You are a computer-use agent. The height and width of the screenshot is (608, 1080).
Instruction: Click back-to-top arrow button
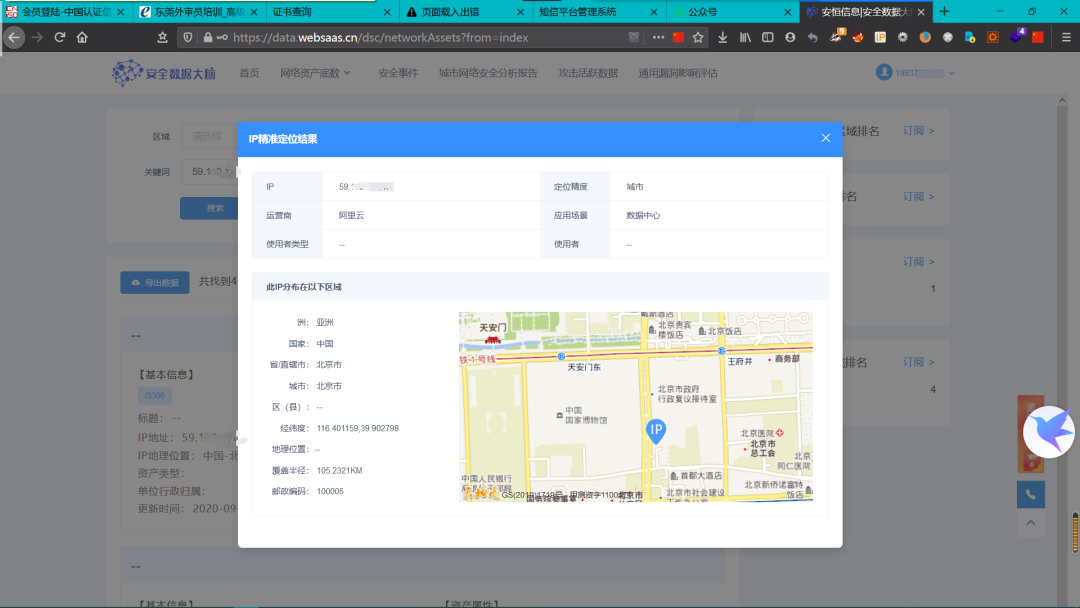tap(1030, 523)
